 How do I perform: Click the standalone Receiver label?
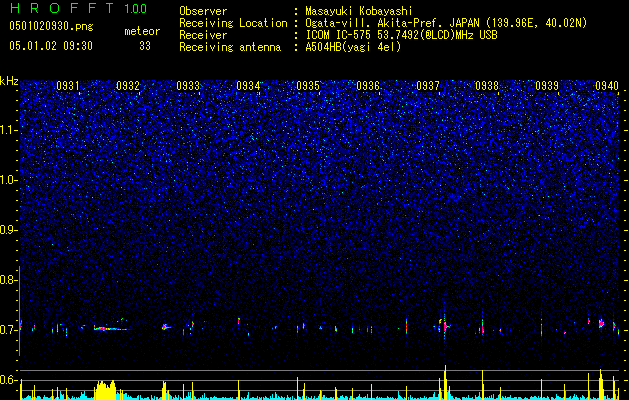203,35
